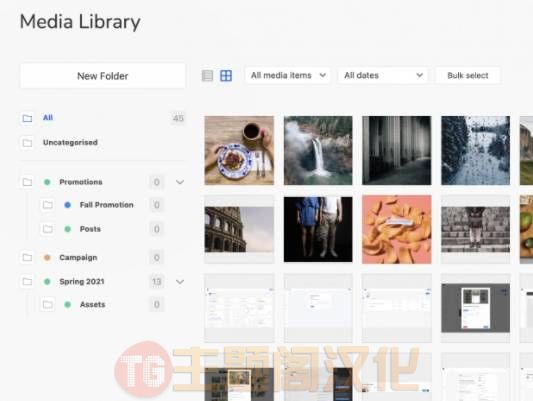Image resolution: width=533 pixels, height=401 pixels.
Task: Click the green dot beside Assets
Action: coord(68,304)
